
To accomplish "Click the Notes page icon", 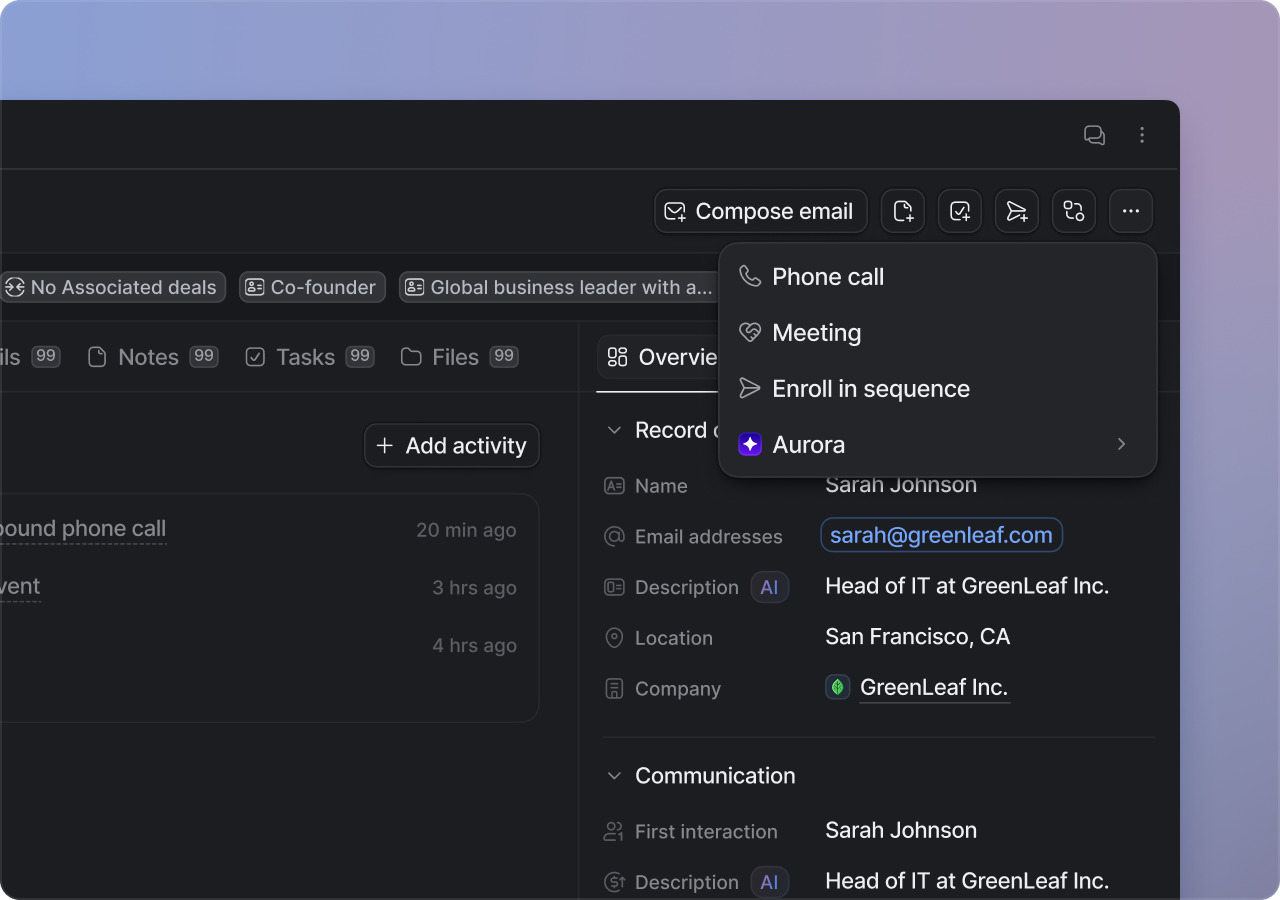I will point(97,357).
